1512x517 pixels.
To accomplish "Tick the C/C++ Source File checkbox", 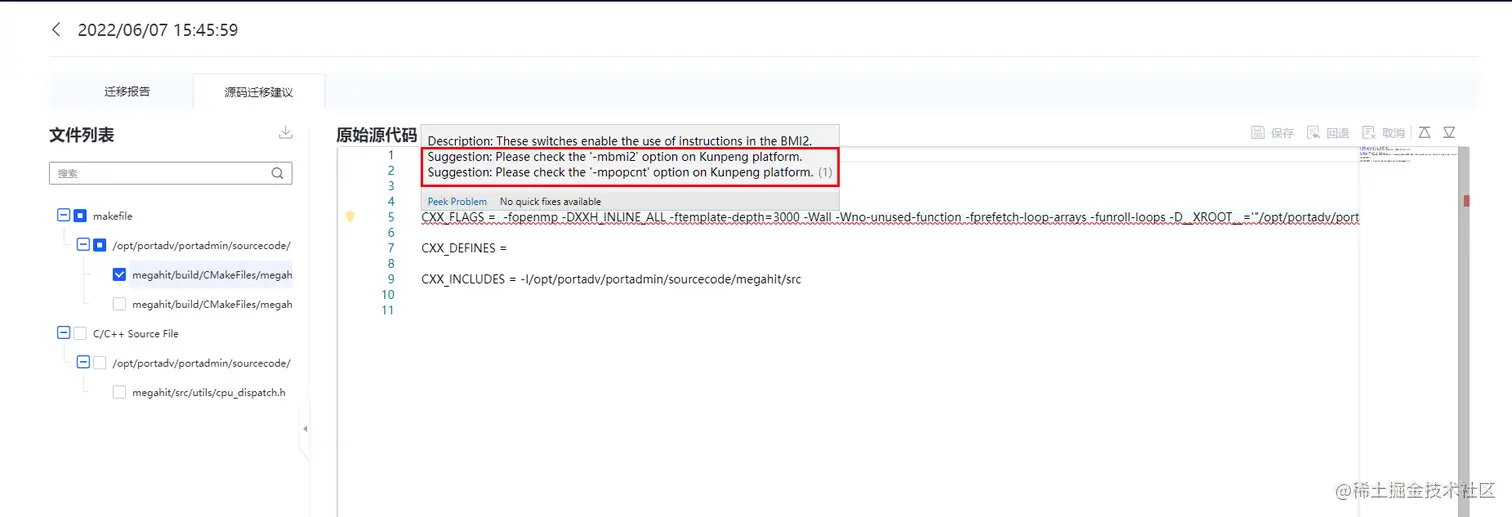I will (80, 333).
